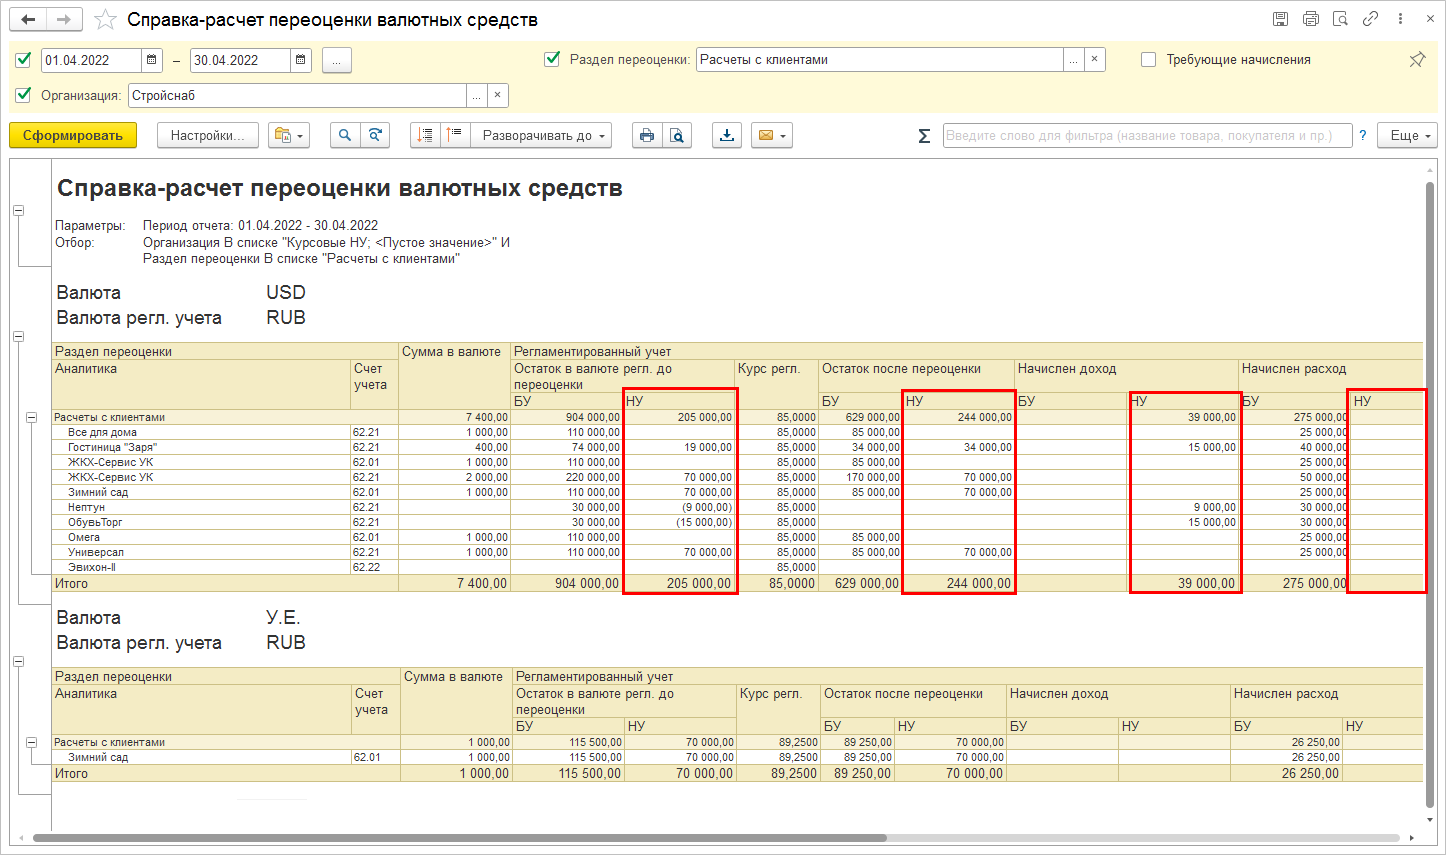Toggle the Раздел переоценки checkbox

tap(552, 60)
